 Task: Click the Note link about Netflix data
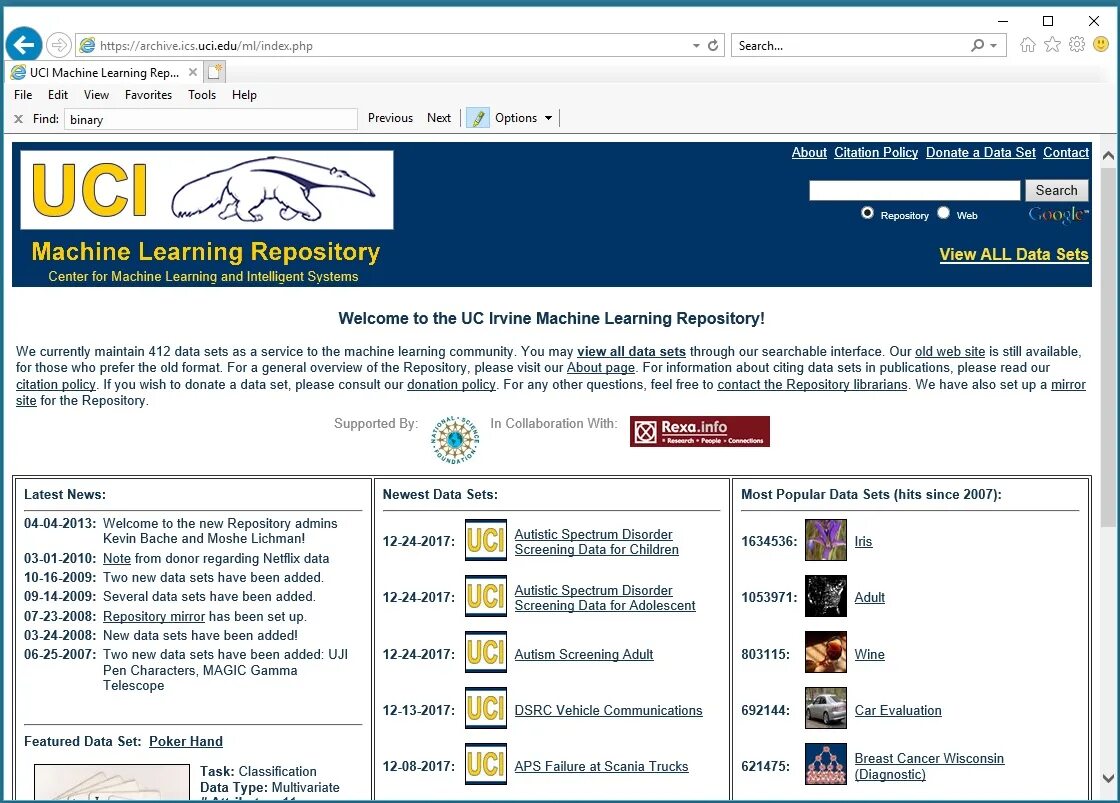116,559
